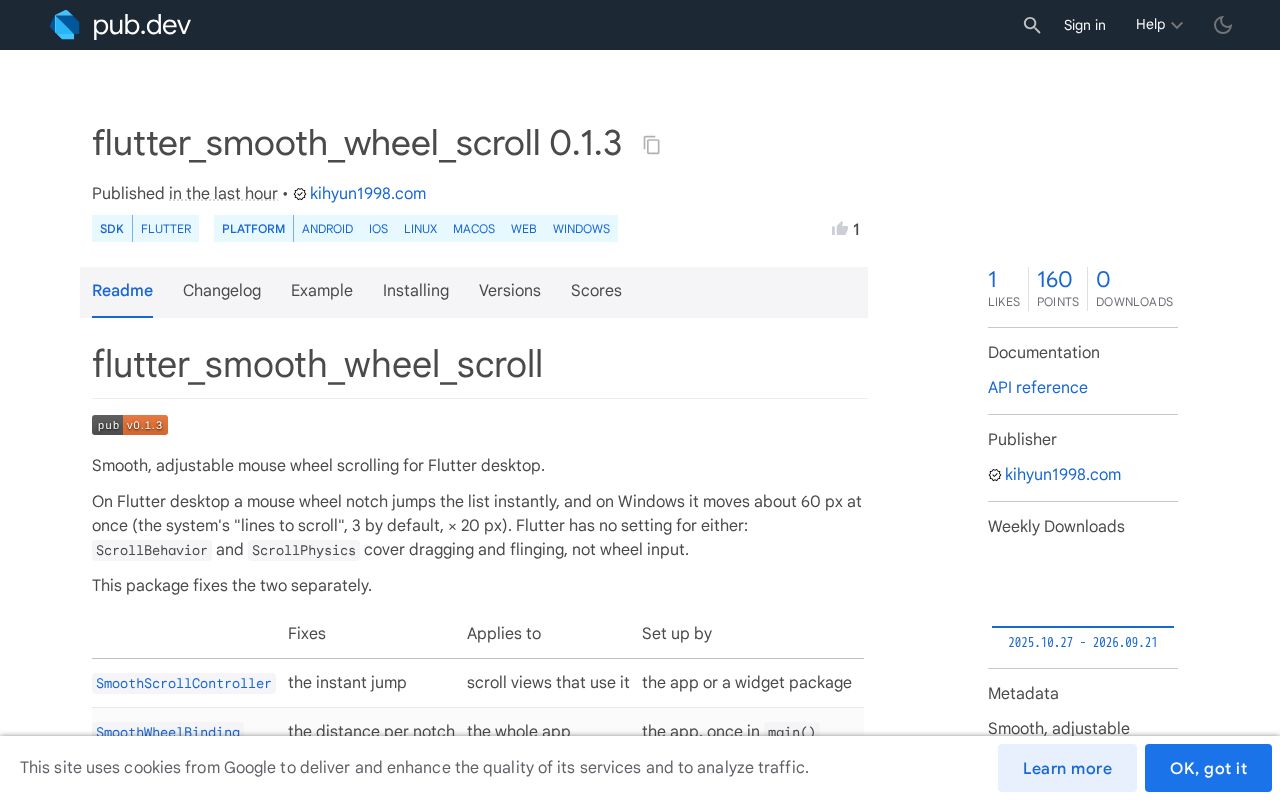This screenshot has width=1280, height=800.
Task: Click the PLATFORM tag label
Action: (x=253, y=229)
